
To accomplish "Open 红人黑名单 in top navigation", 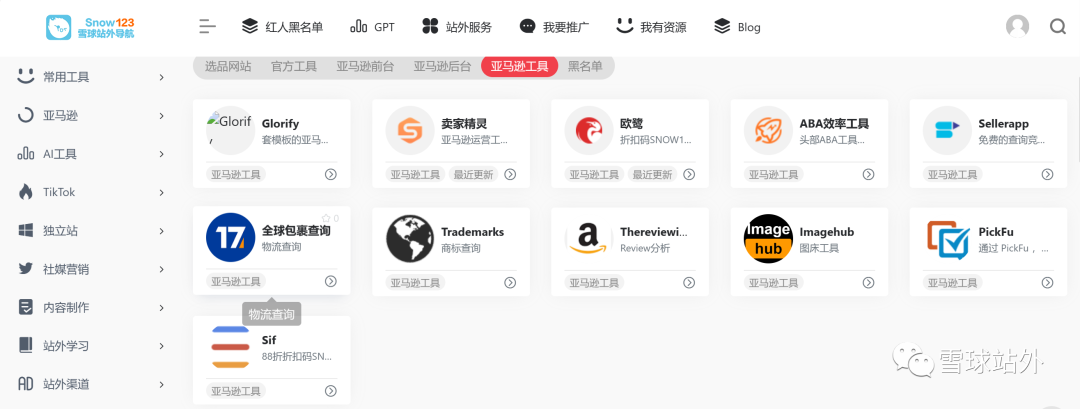I will [x=282, y=27].
